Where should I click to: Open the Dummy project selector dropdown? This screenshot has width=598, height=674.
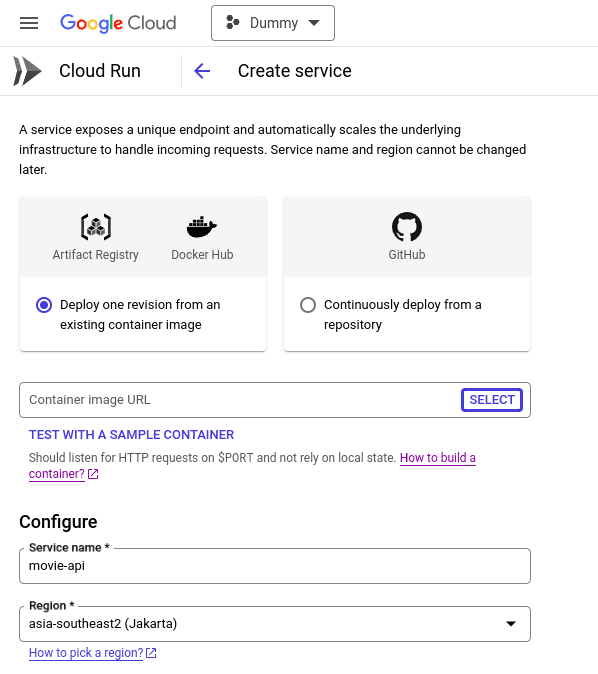273,23
